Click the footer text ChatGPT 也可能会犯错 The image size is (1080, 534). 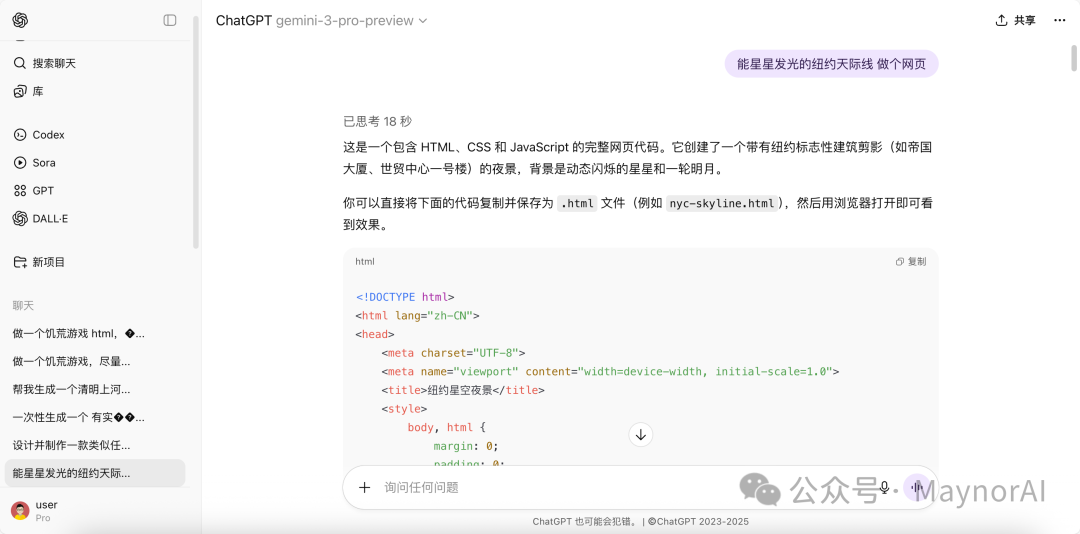point(586,522)
